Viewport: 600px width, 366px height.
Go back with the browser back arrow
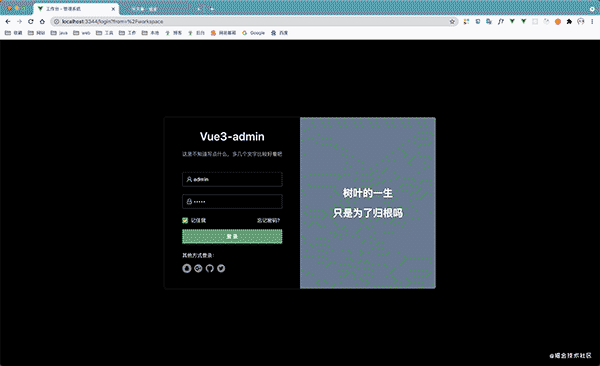click(x=8, y=21)
